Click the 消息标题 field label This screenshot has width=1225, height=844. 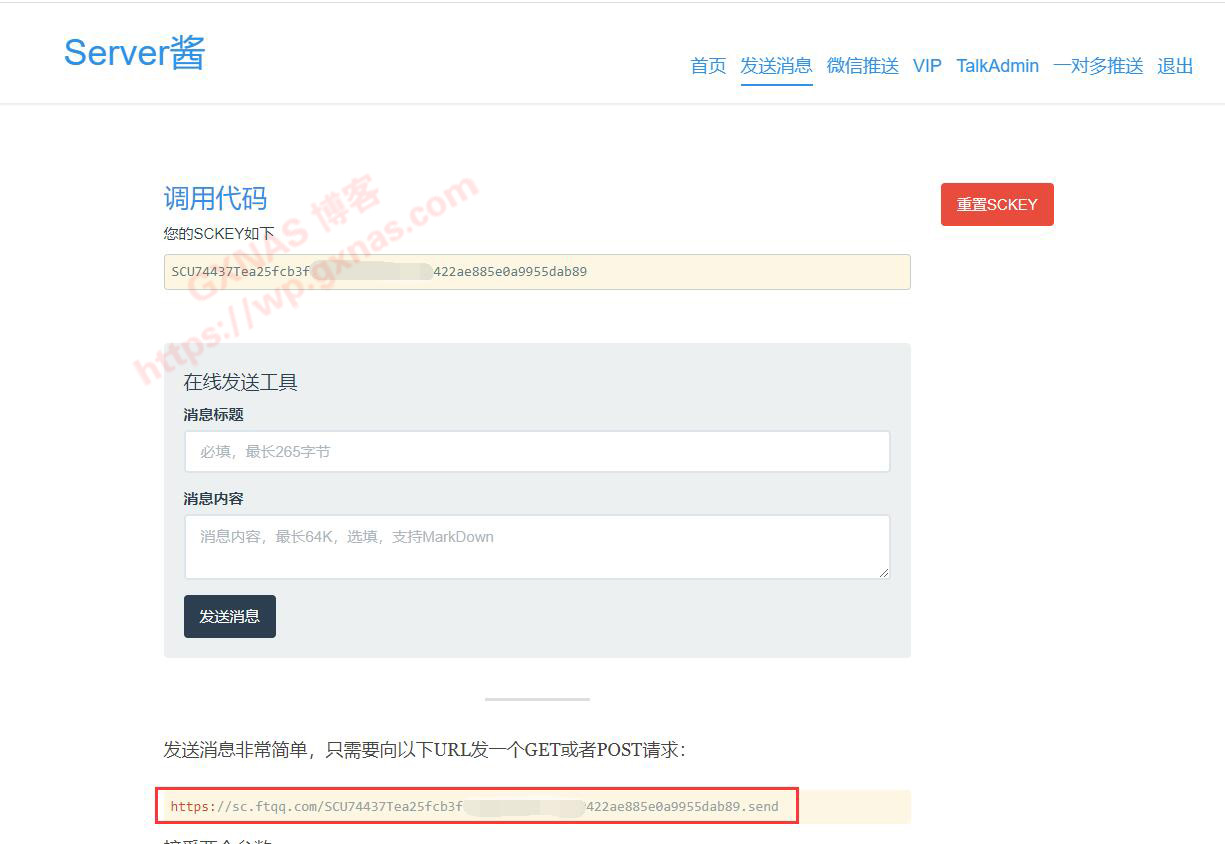[x=213, y=414]
